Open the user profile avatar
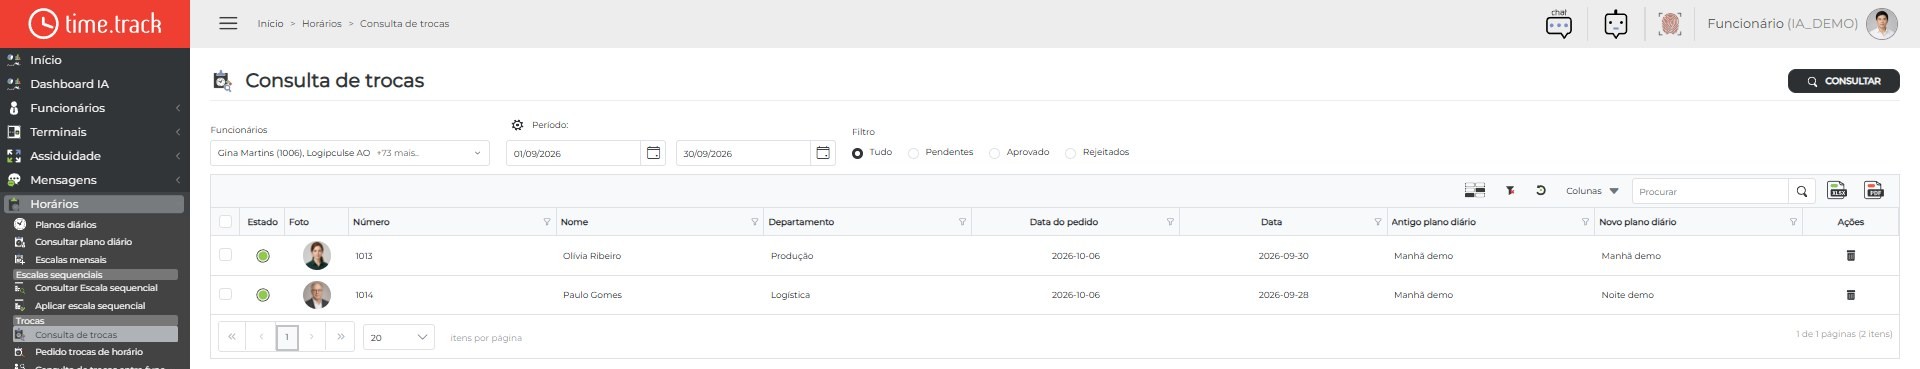The image size is (1920, 369). [1882, 24]
